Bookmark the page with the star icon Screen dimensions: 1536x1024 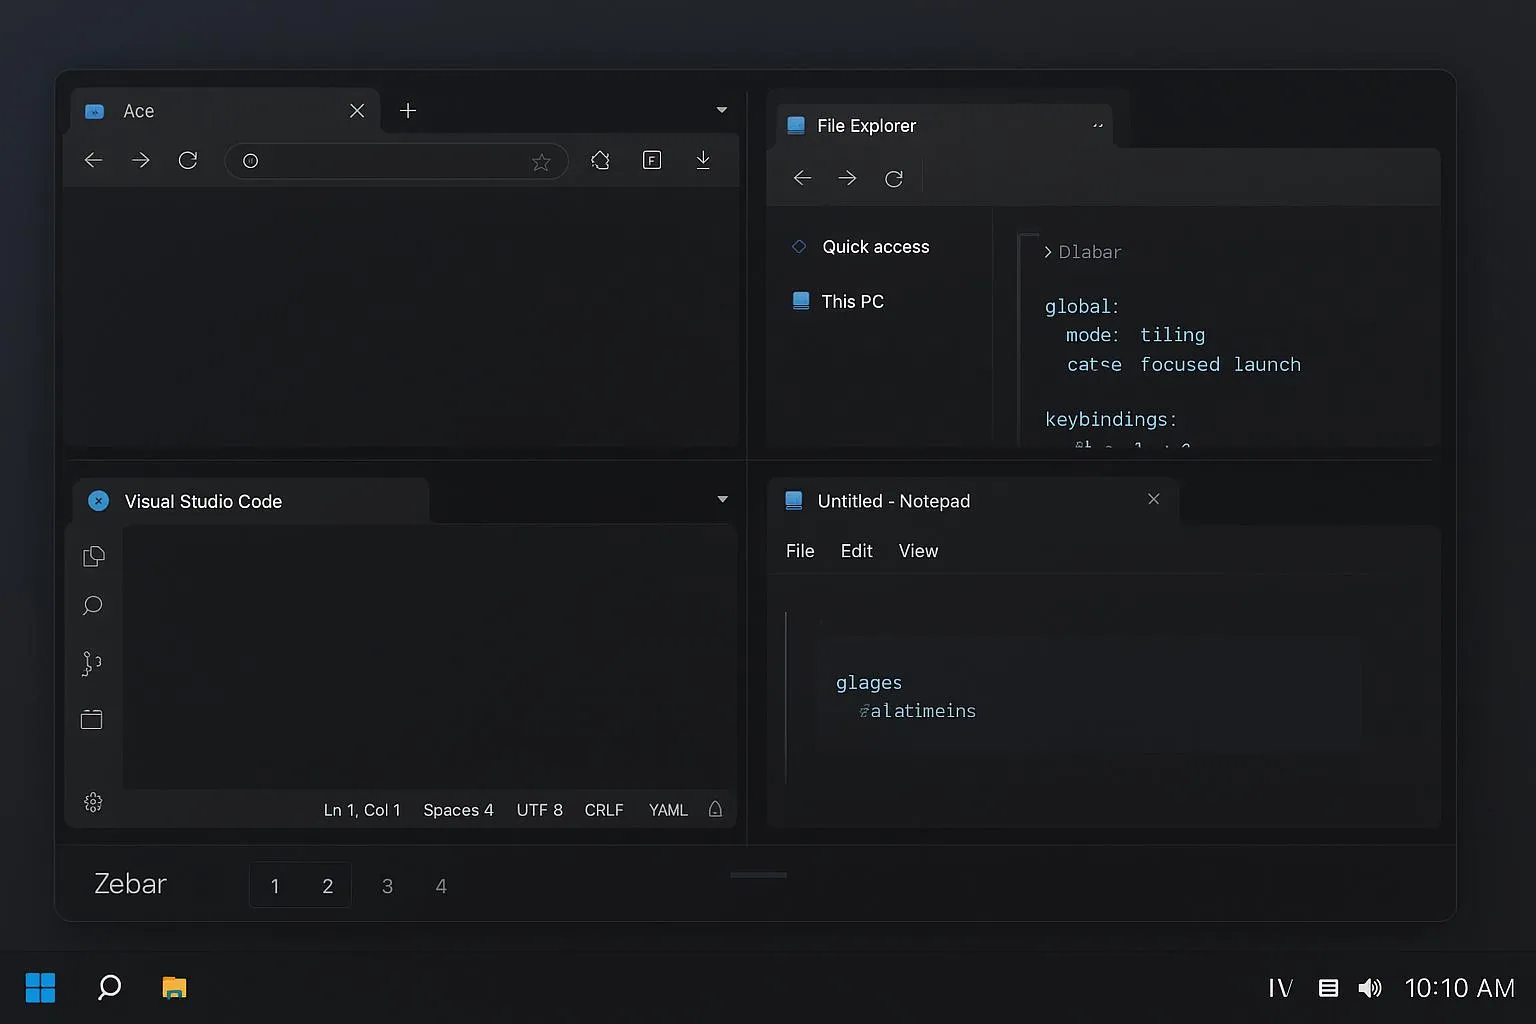pos(541,161)
